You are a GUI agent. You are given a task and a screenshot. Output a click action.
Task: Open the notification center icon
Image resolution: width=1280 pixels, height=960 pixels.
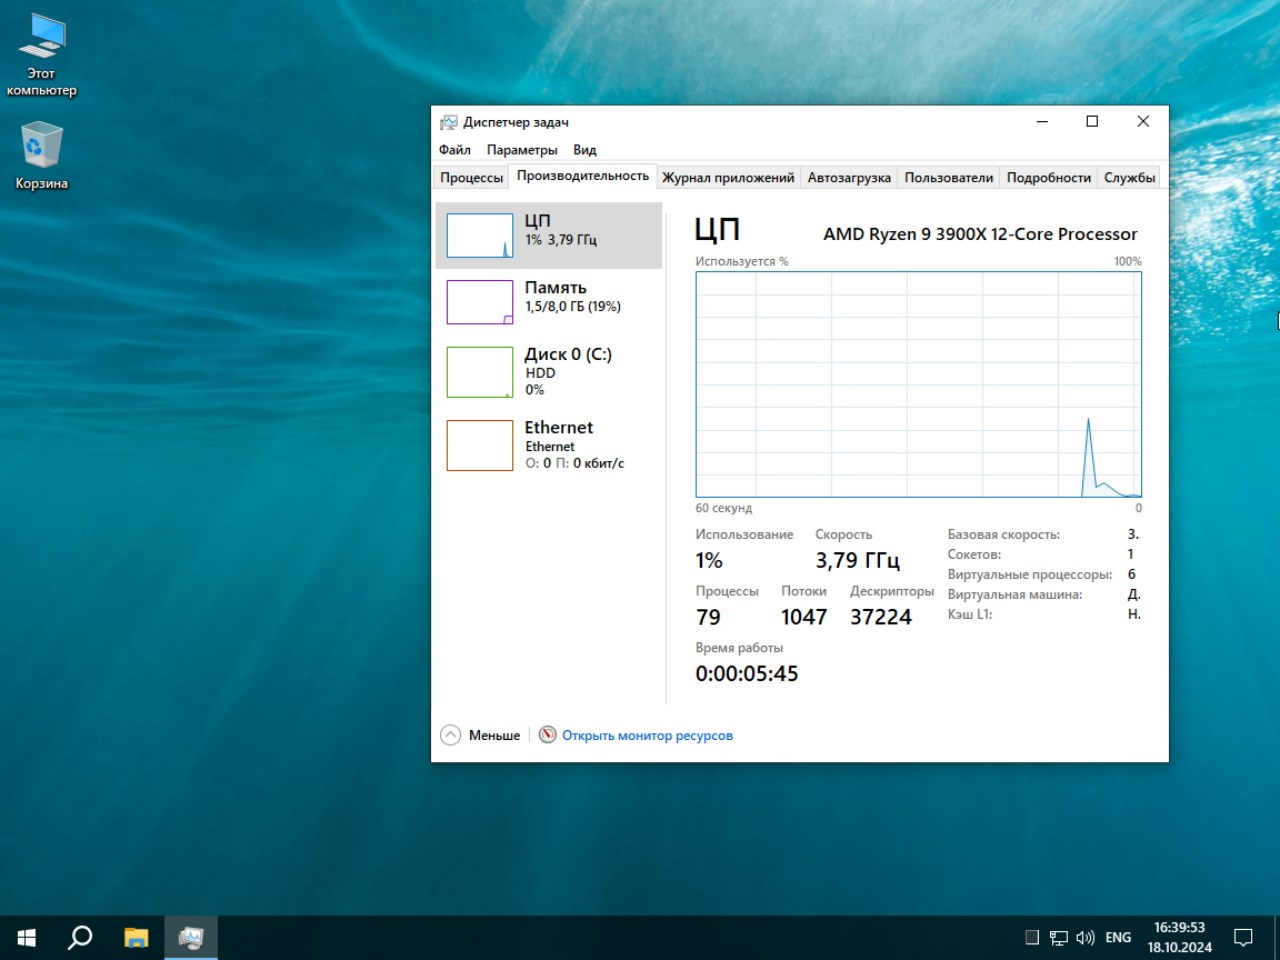click(1243, 938)
